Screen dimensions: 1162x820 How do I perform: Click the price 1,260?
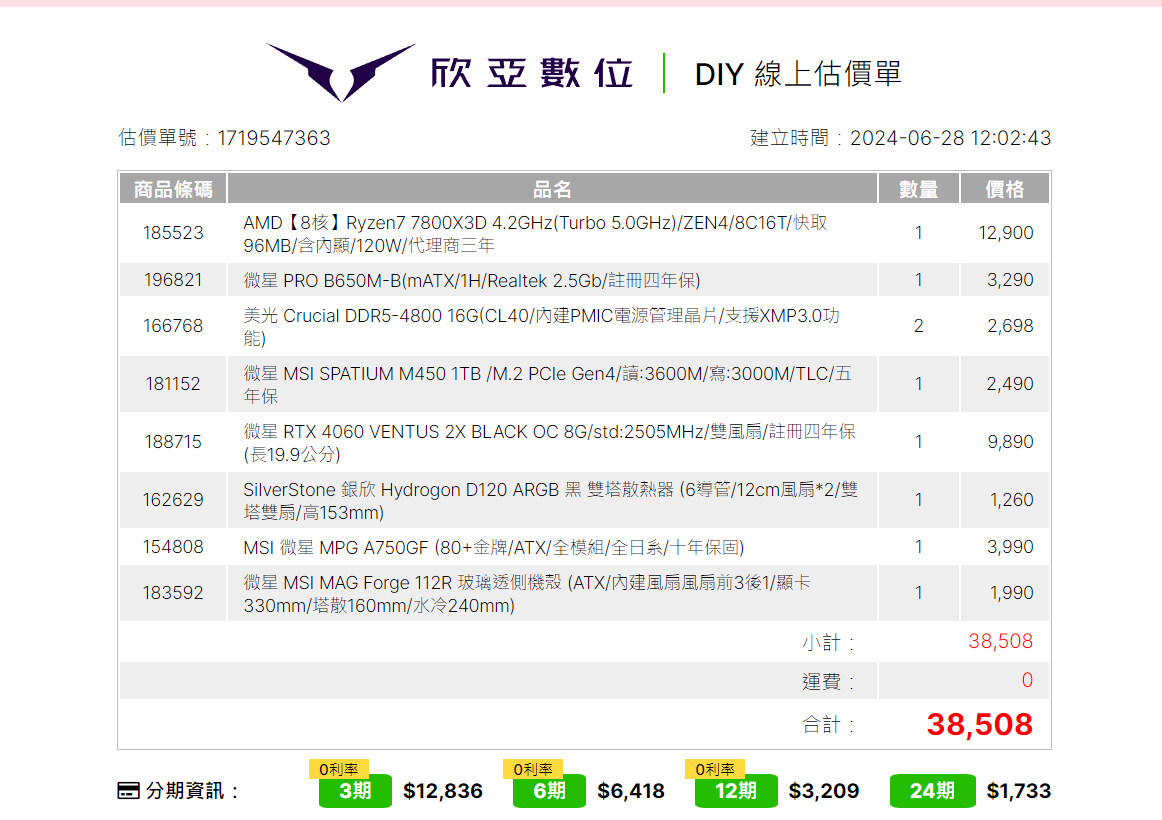click(1012, 499)
